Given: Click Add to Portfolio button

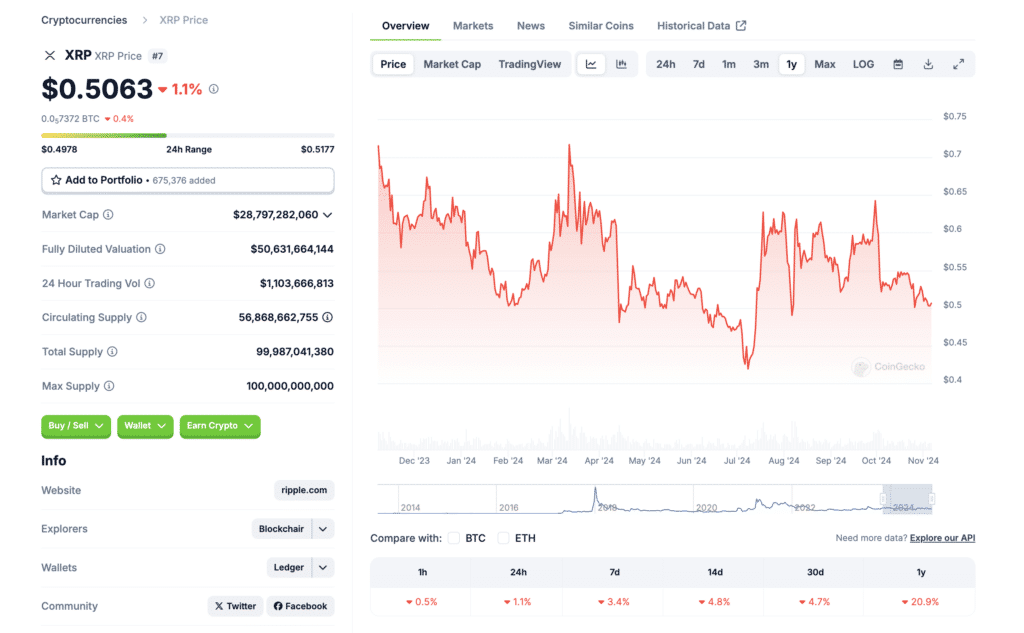Looking at the screenshot, I should (188, 180).
